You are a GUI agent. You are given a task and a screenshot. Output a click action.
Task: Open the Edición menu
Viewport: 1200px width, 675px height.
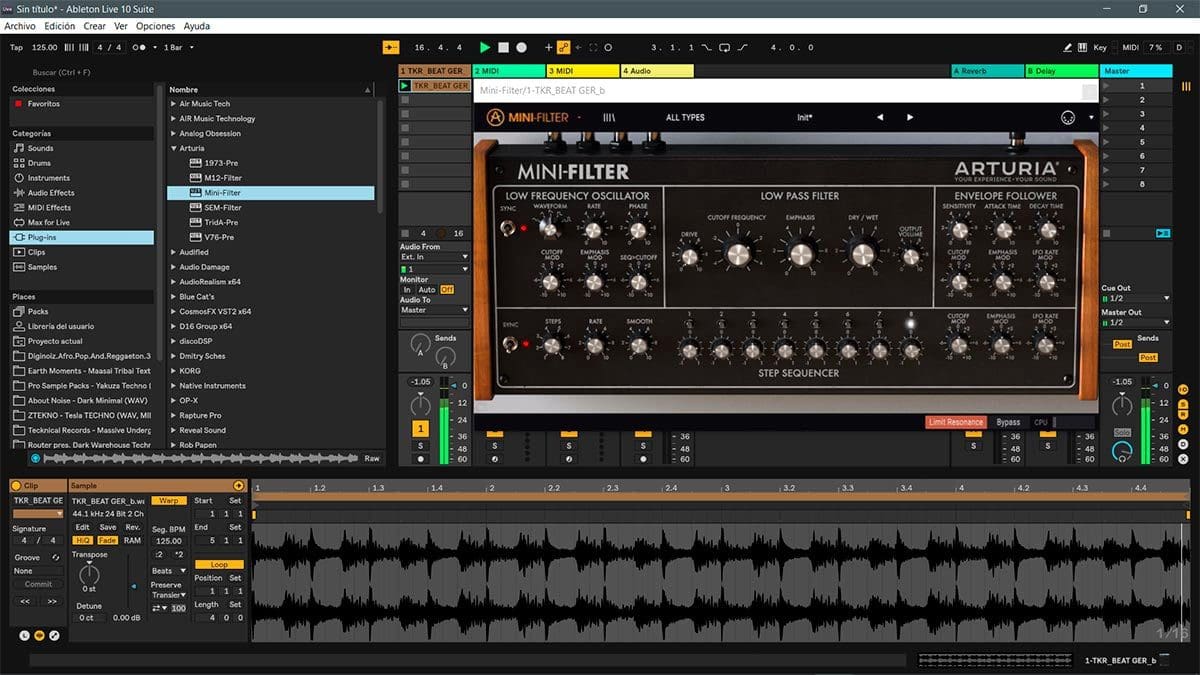(59, 26)
